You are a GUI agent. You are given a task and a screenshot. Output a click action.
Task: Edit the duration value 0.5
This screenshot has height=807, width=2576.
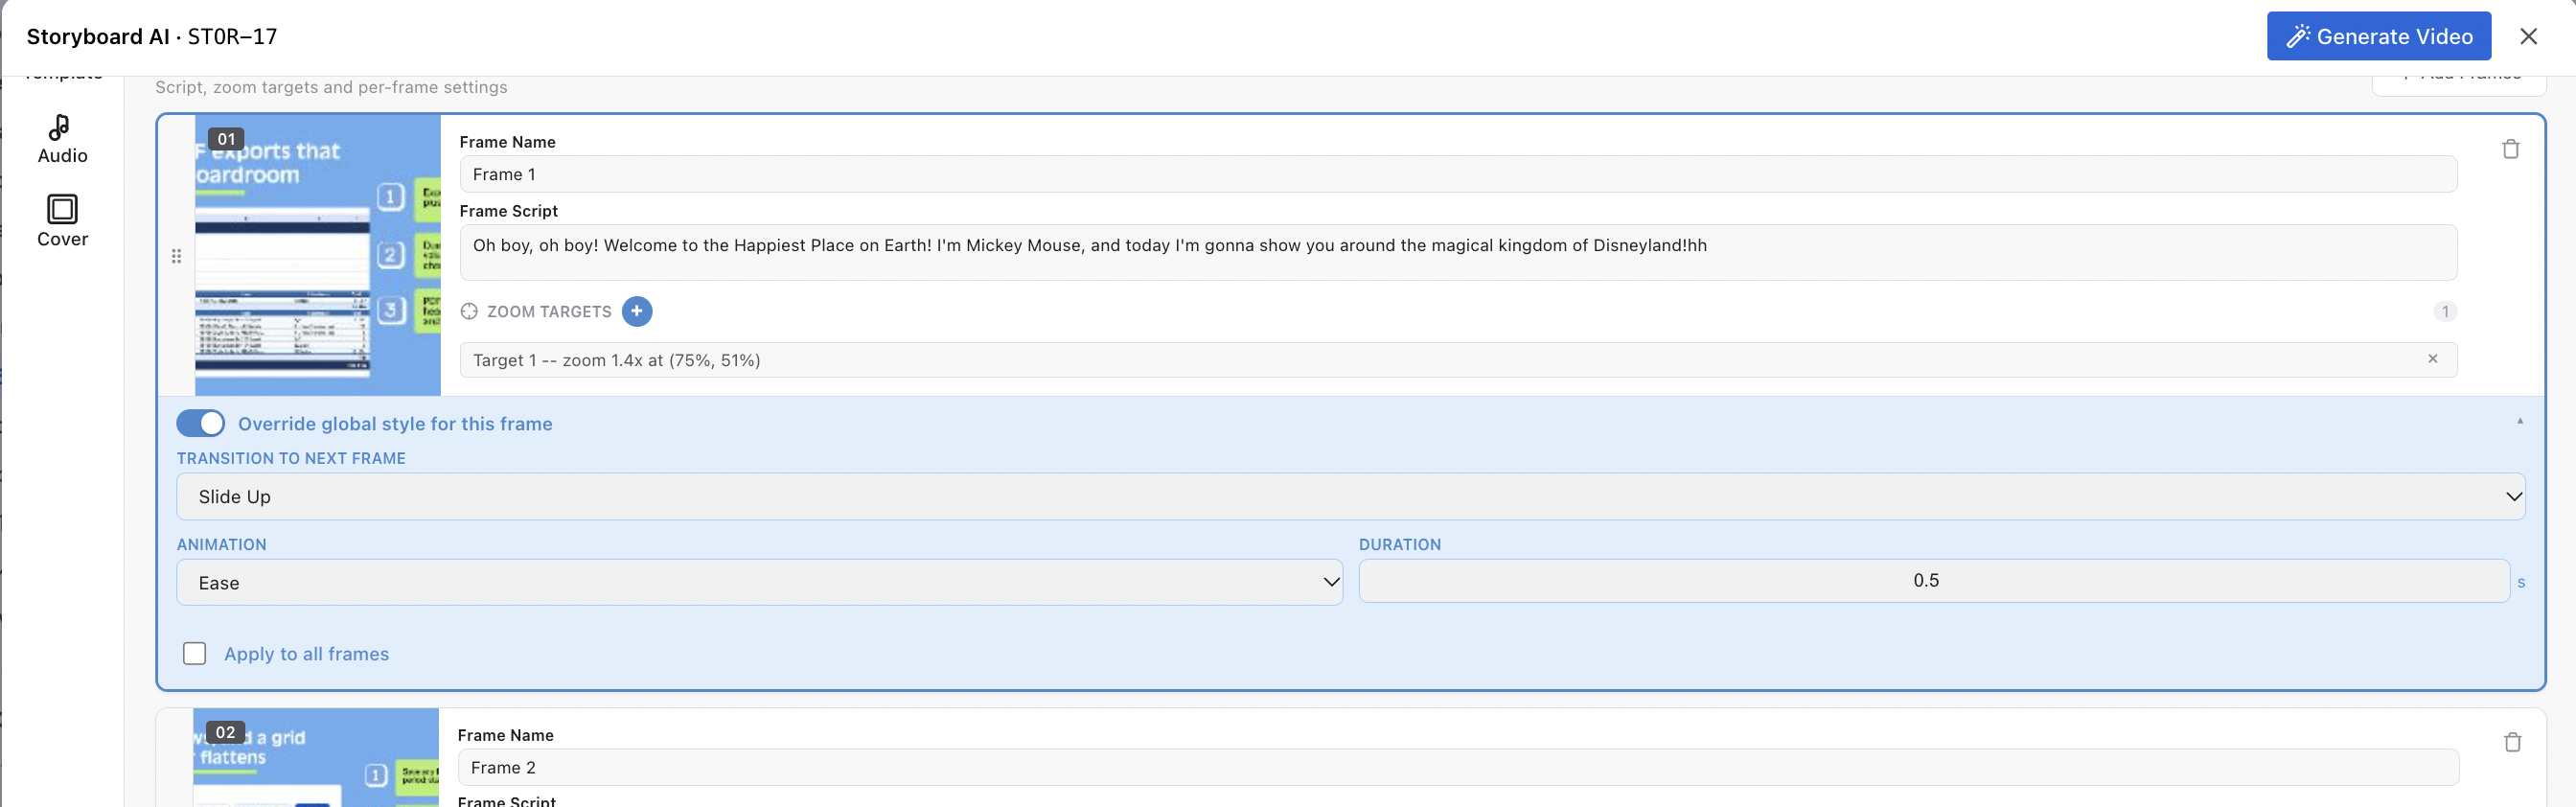pos(1933,581)
